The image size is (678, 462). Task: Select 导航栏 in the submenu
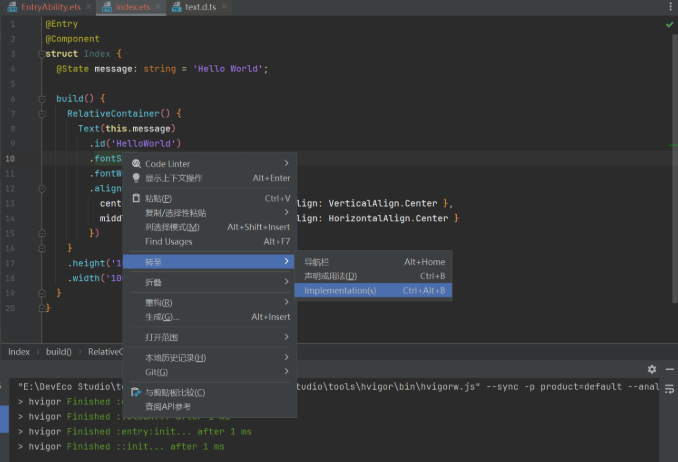373,262
